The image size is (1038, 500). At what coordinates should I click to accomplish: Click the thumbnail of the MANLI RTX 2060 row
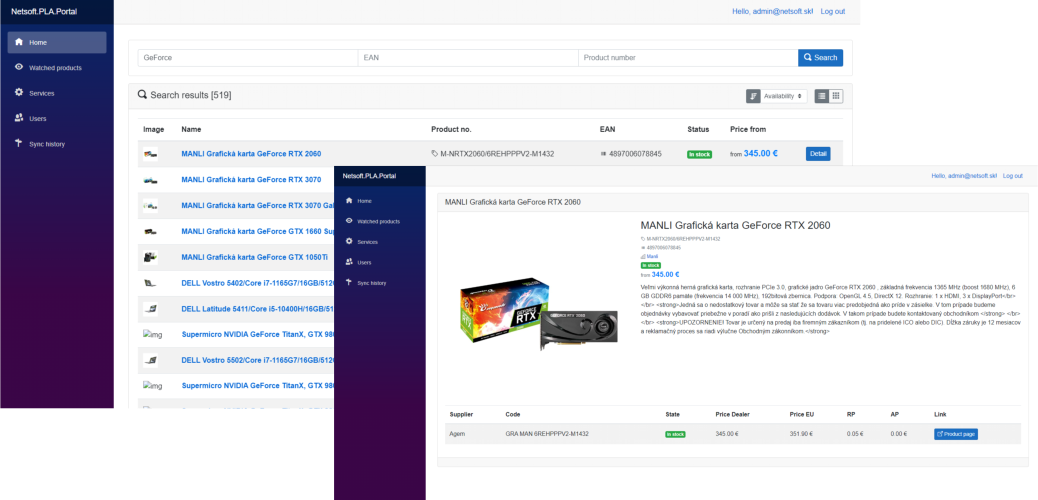pyautogui.click(x=150, y=154)
